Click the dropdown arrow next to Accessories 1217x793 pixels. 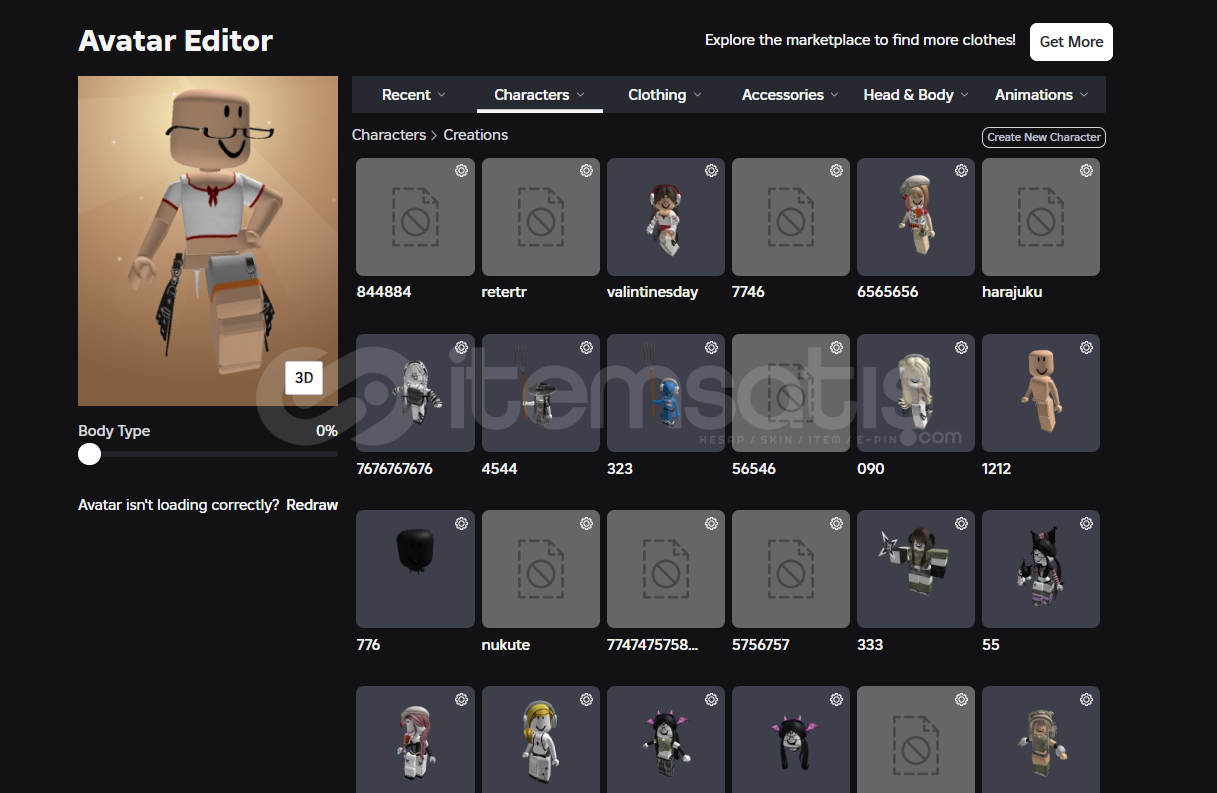834,95
